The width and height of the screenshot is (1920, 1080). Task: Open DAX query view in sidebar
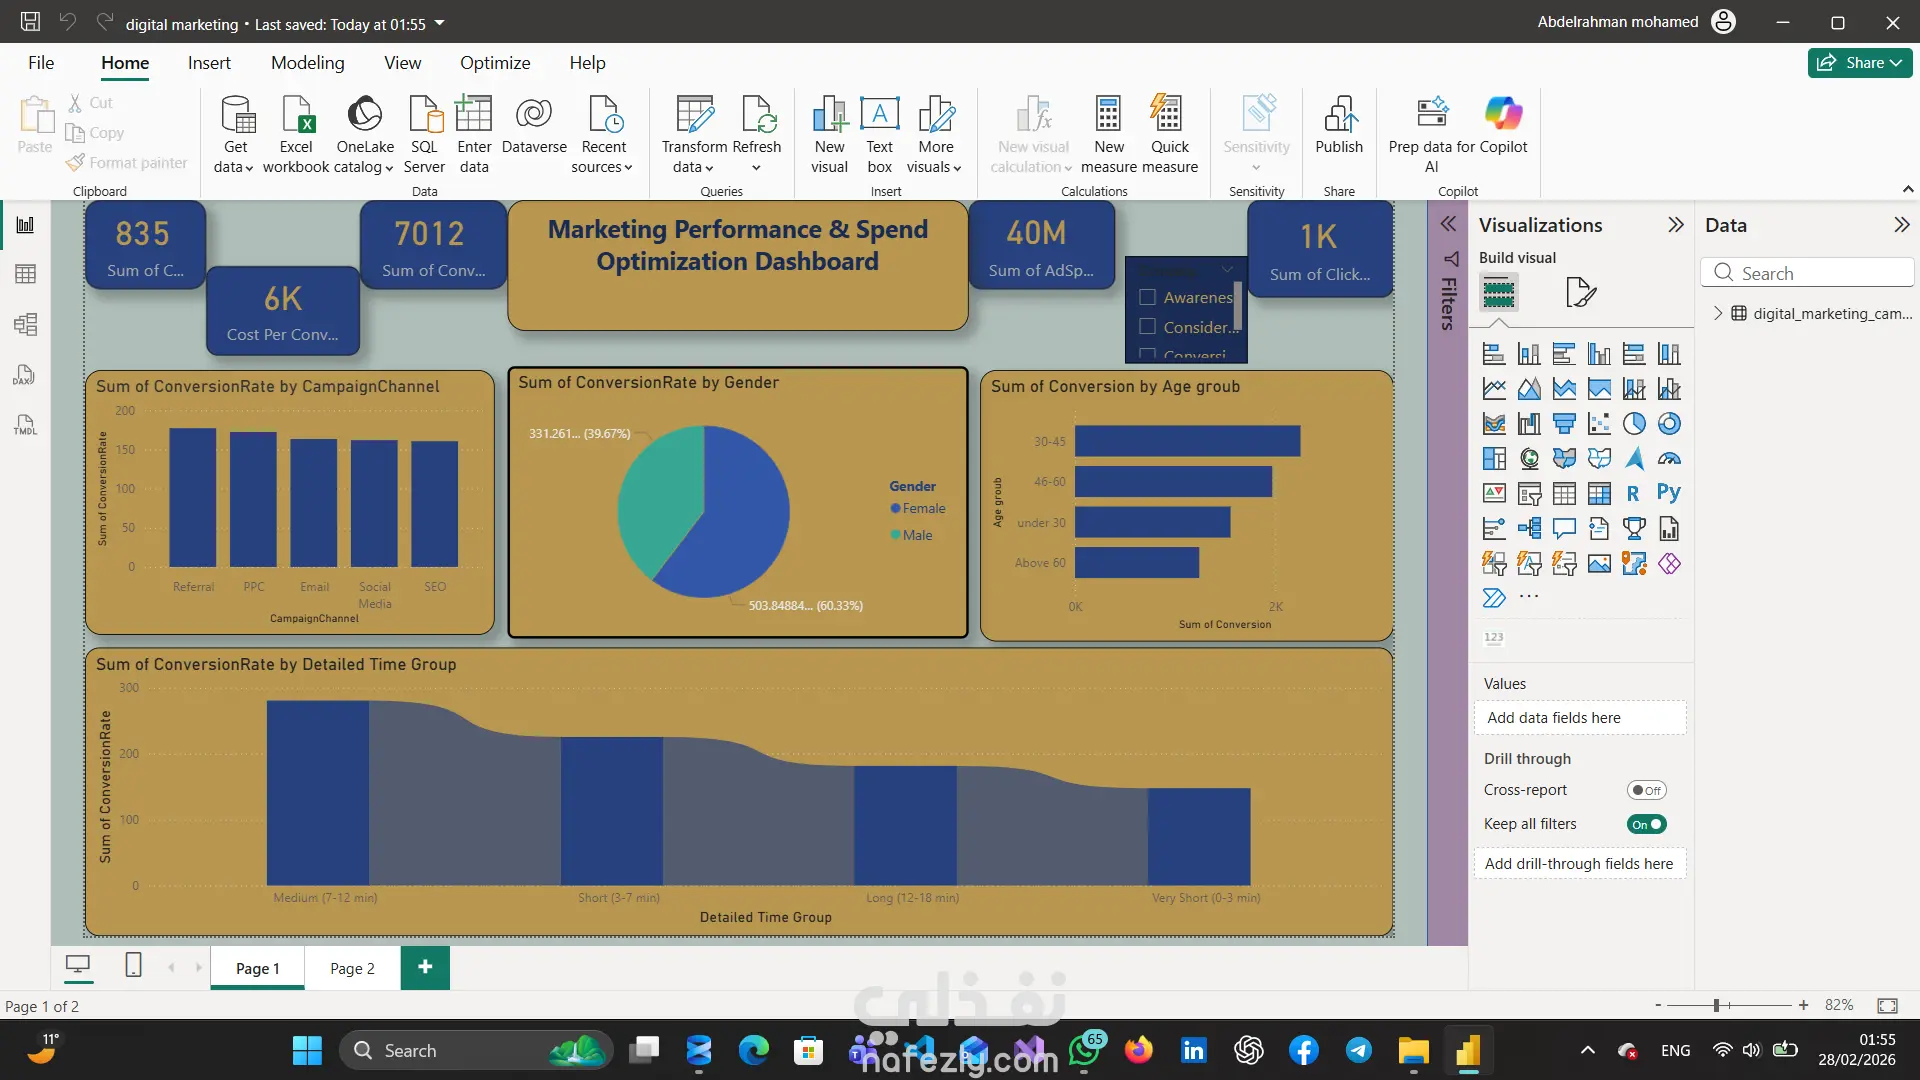(26, 375)
